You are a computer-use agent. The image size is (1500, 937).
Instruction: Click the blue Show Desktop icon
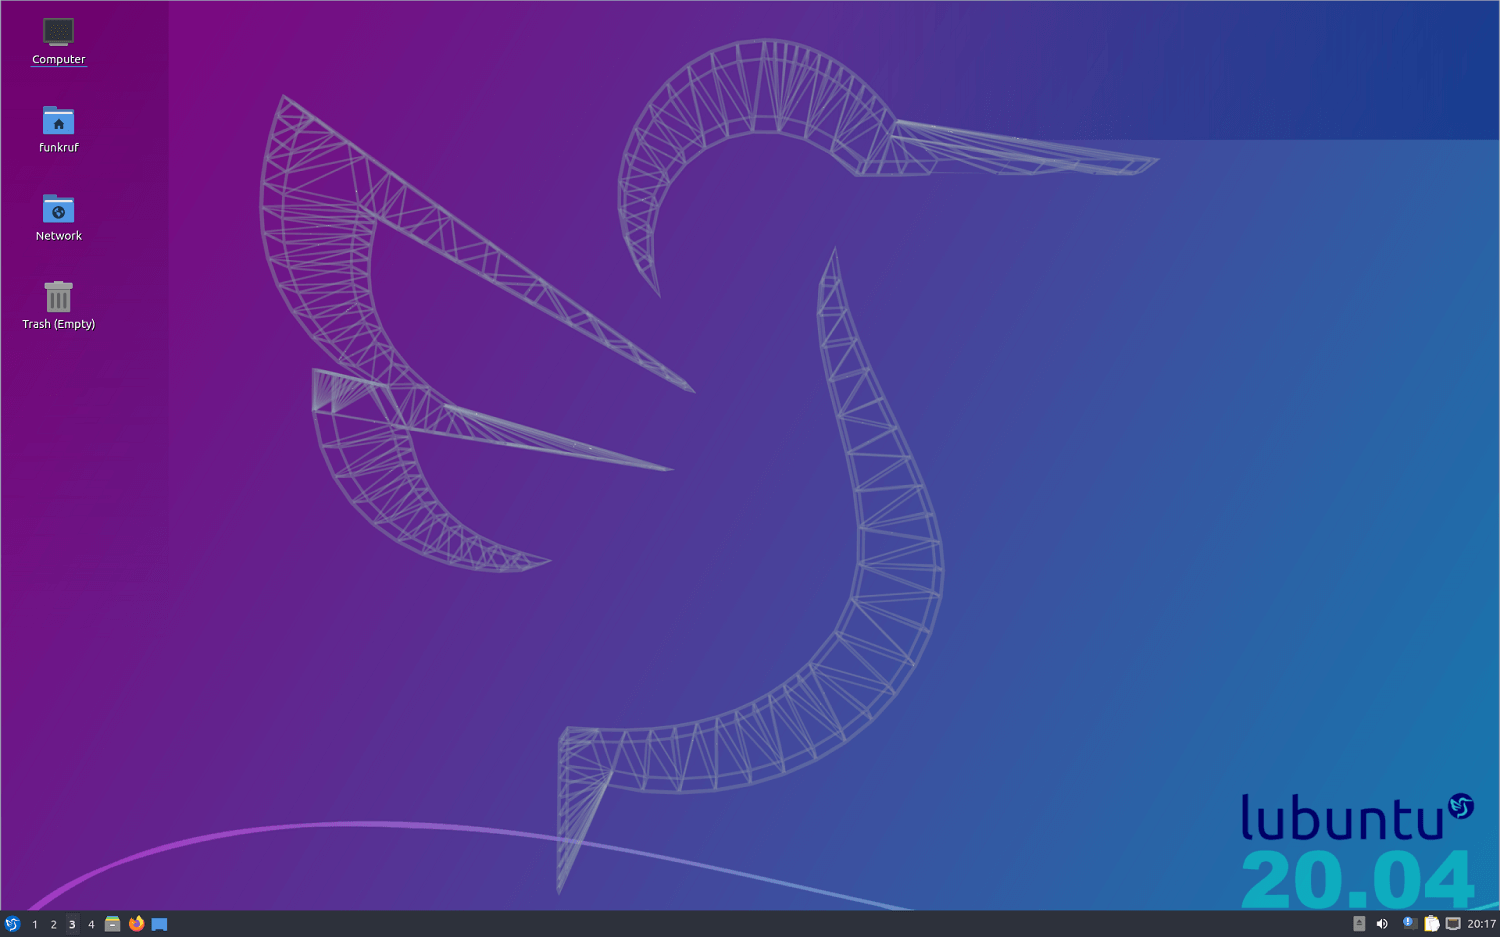pos(159,924)
